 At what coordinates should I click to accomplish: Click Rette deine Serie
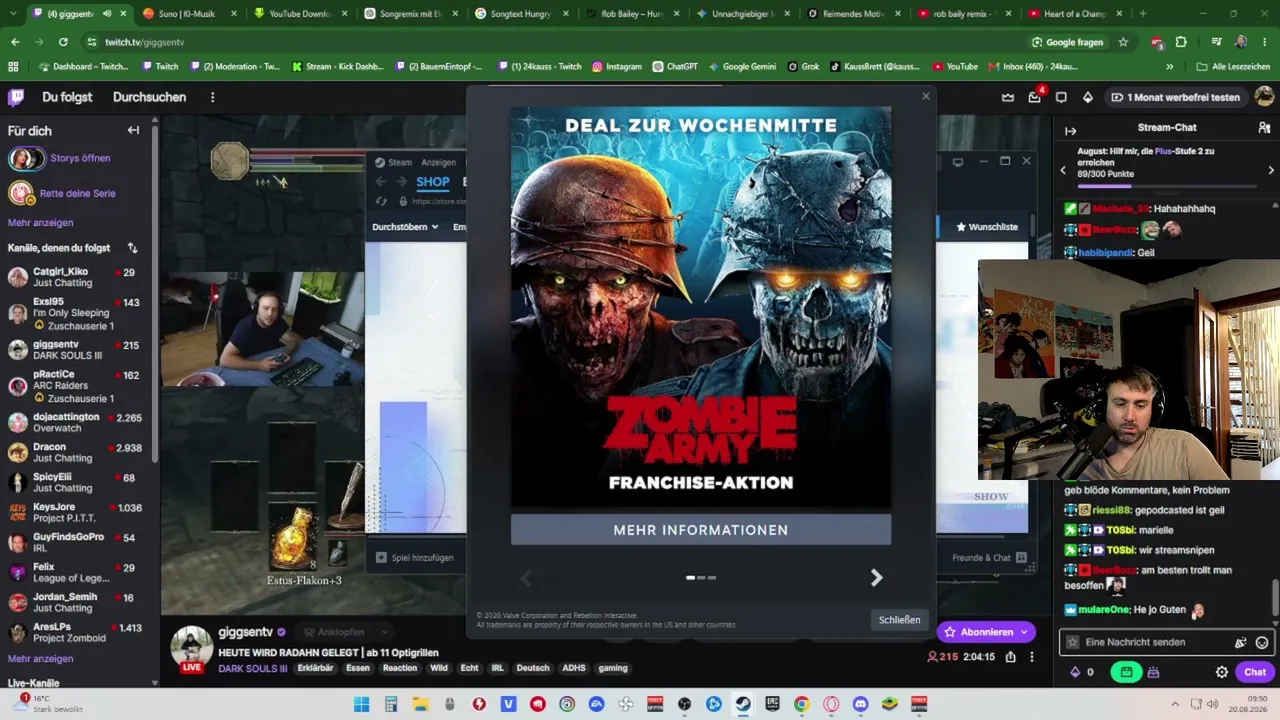point(77,193)
